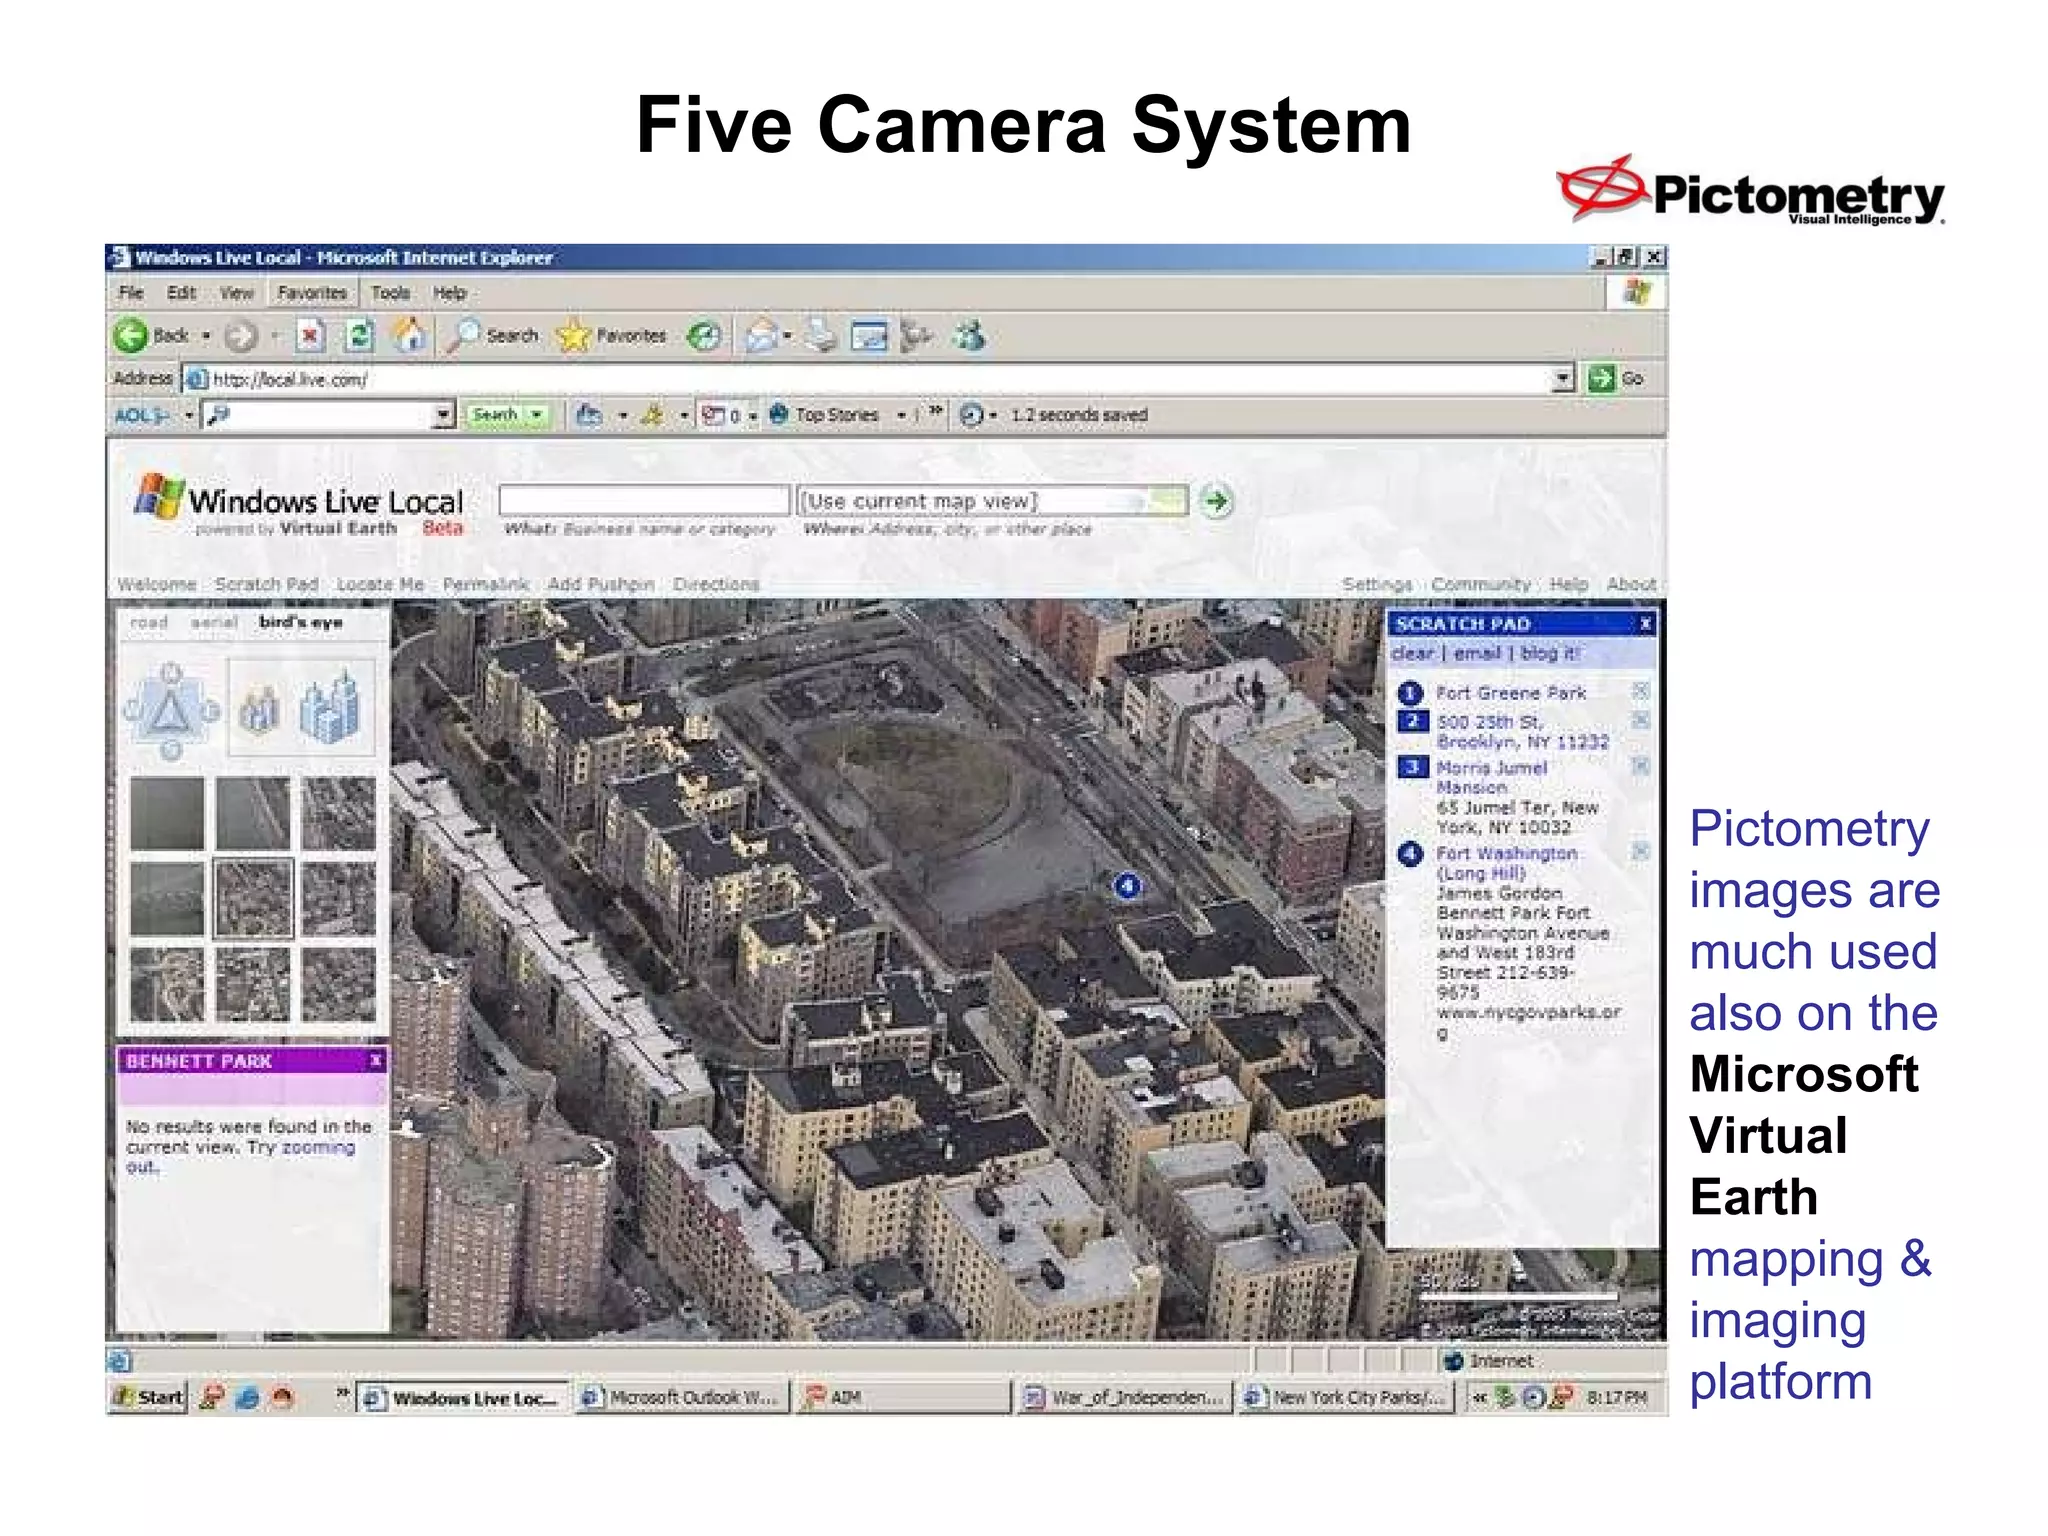Remove Fort Greene Park entry with its delete icon
Screen dimensions: 2048x1536
click(1640, 691)
